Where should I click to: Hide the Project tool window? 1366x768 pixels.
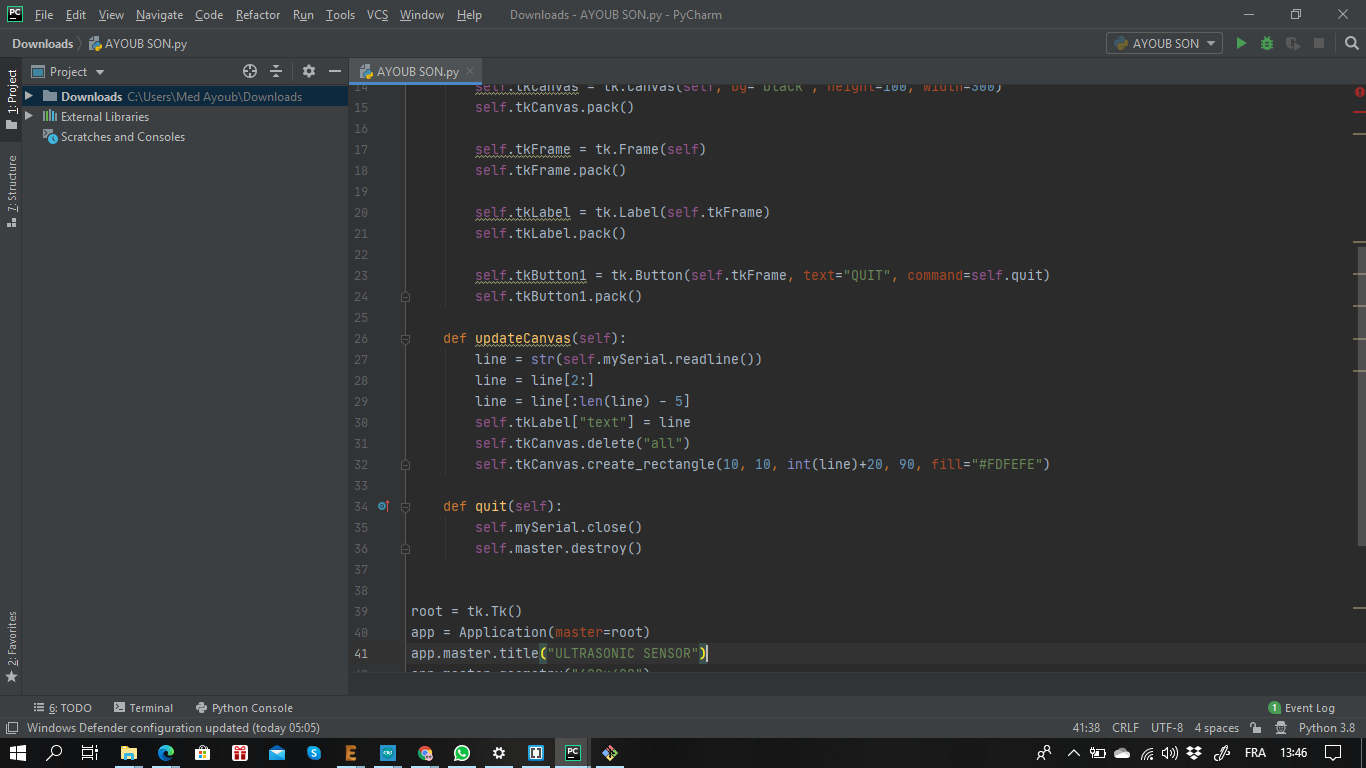335,71
